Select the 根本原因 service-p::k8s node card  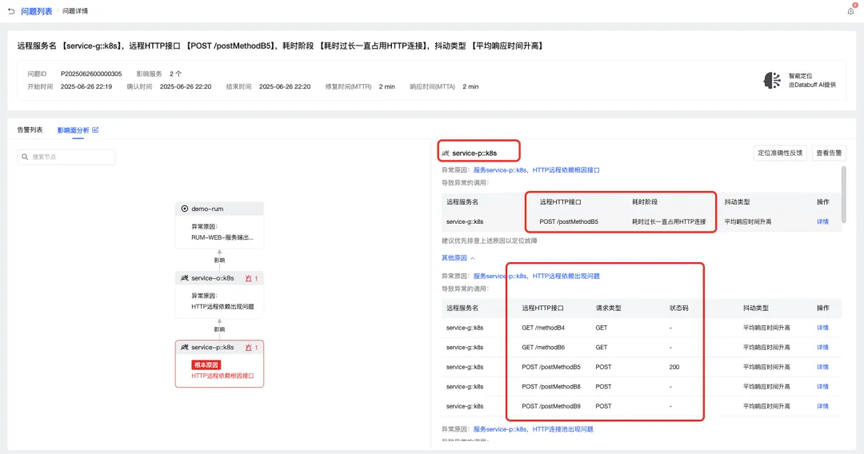[219, 364]
